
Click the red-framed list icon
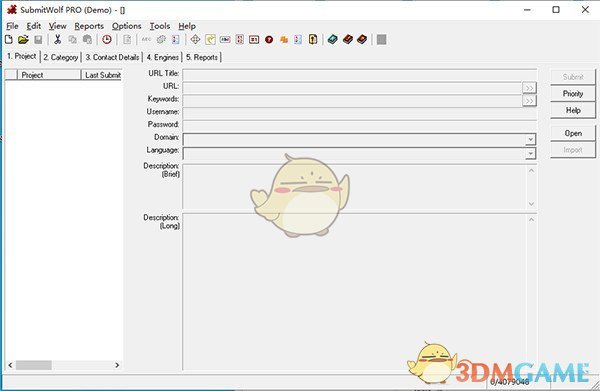coord(240,39)
